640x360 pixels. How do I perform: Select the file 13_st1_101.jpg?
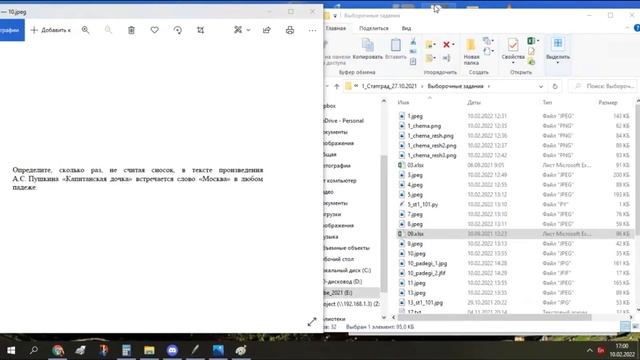point(425,302)
